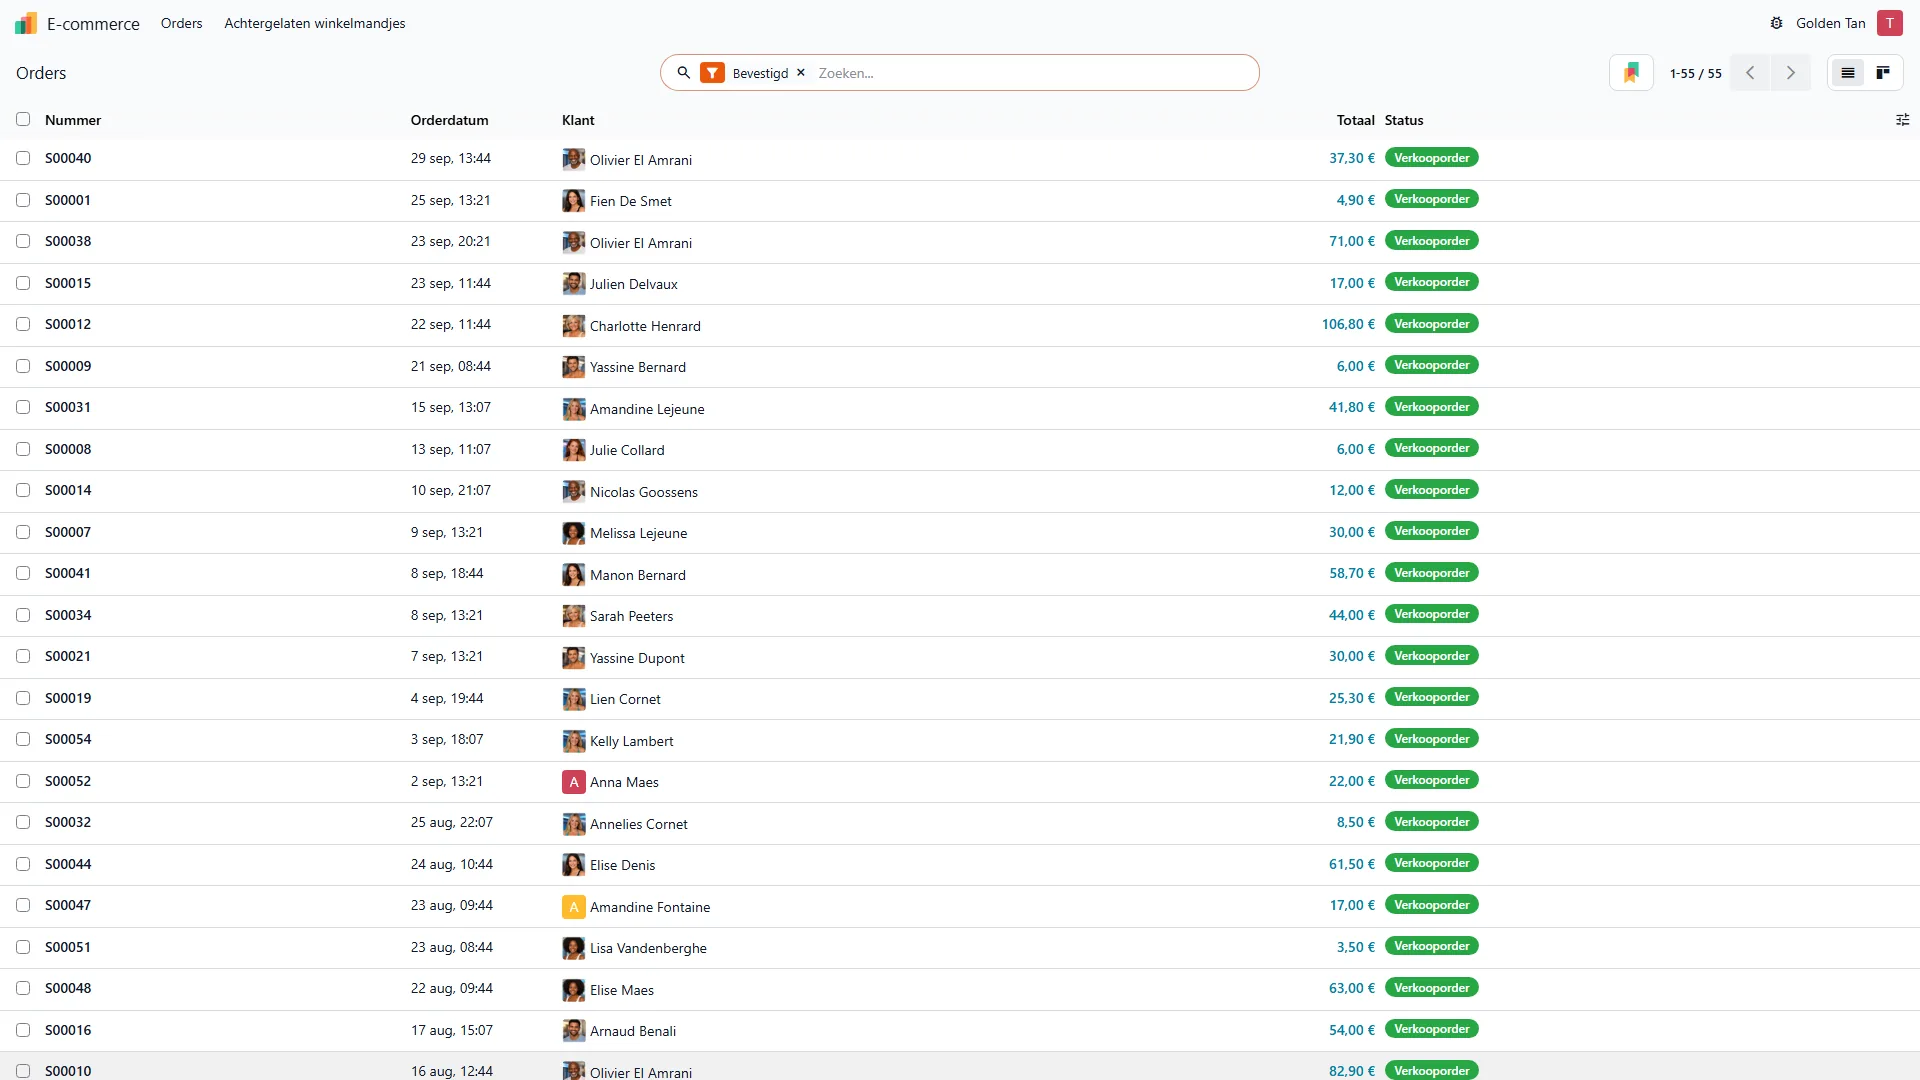
Task: Click Amandine Fontaine's yellow letter avatar
Action: [573, 907]
